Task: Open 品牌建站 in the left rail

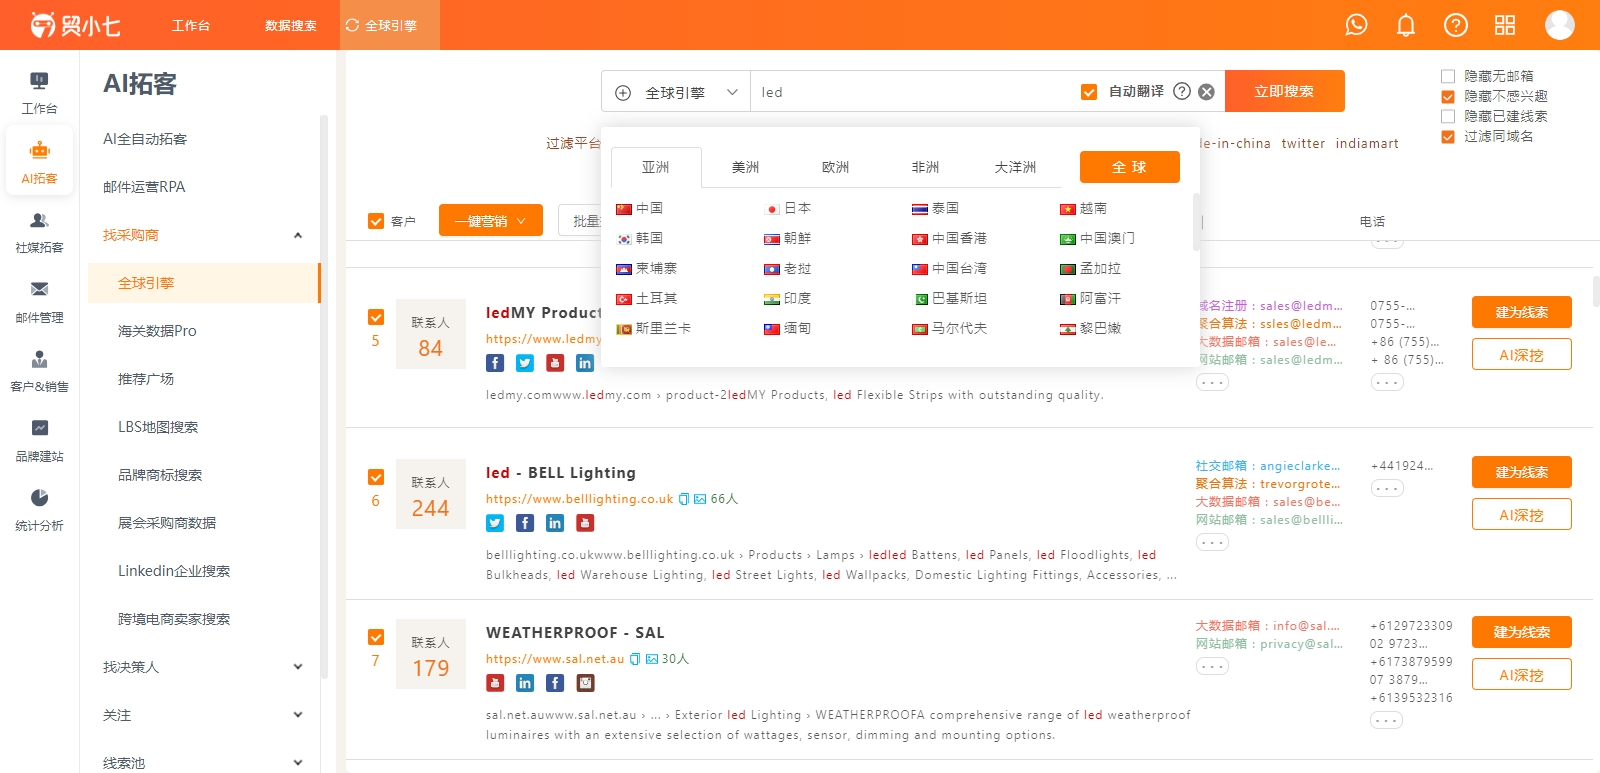Action: 39,441
